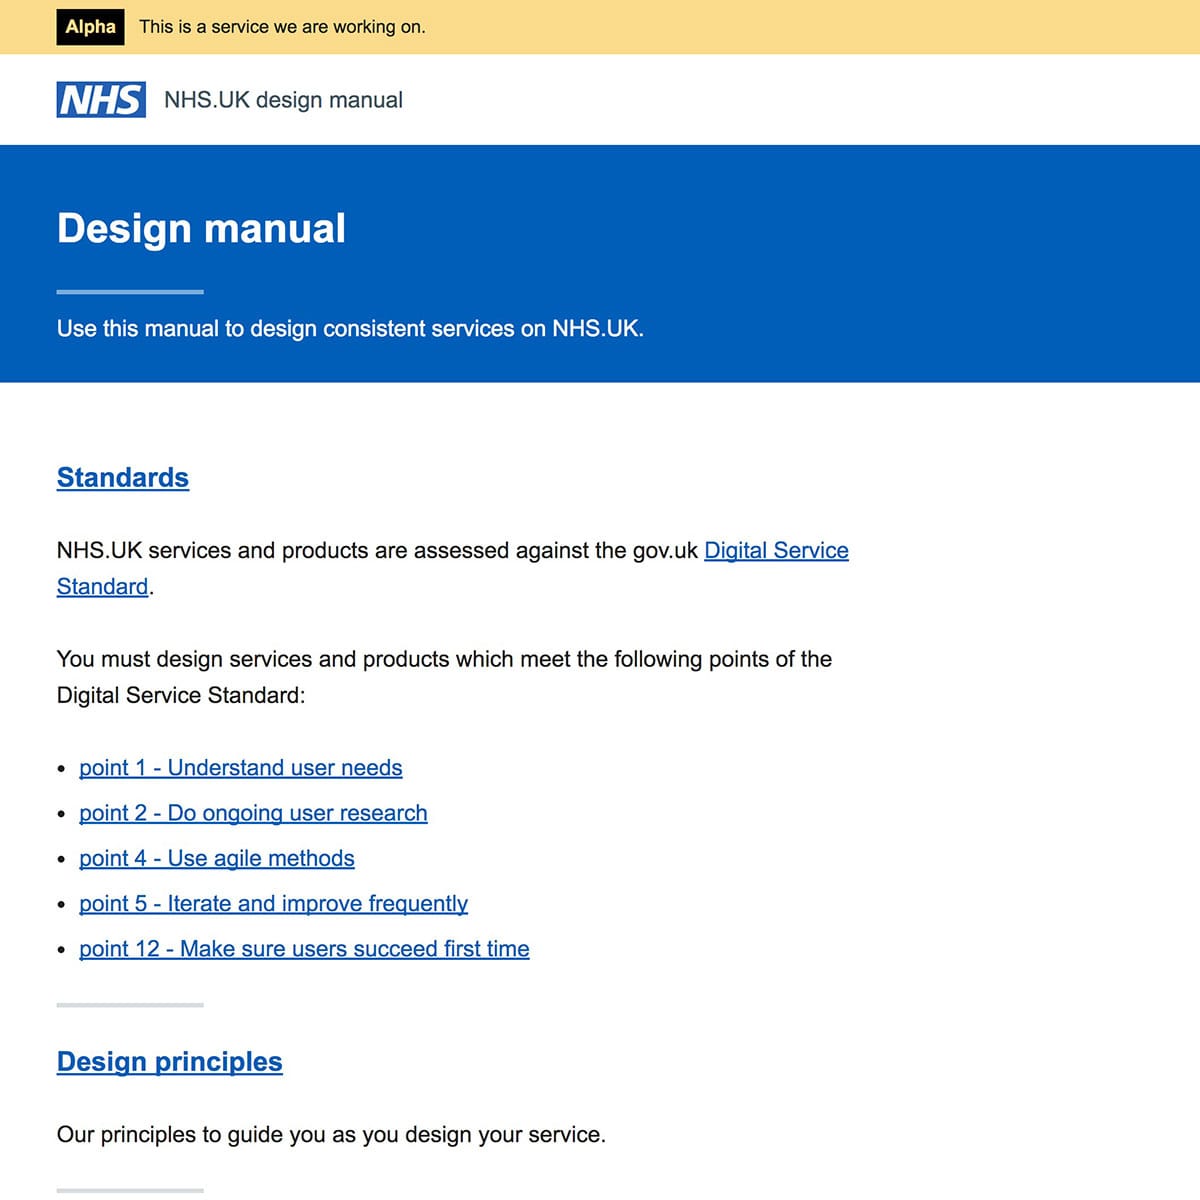Image resolution: width=1200 pixels, height=1200 pixels.
Task: Click the Design principles heading link
Action: (170, 1062)
